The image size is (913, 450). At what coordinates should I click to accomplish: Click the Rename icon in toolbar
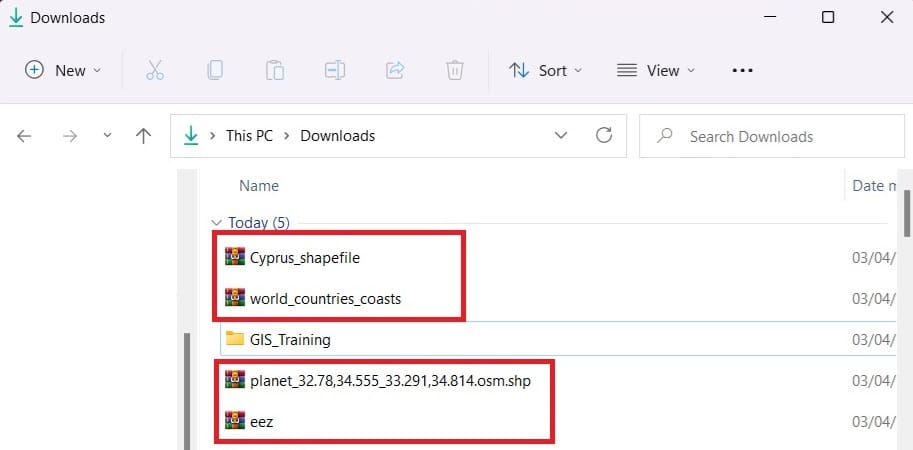tap(334, 70)
